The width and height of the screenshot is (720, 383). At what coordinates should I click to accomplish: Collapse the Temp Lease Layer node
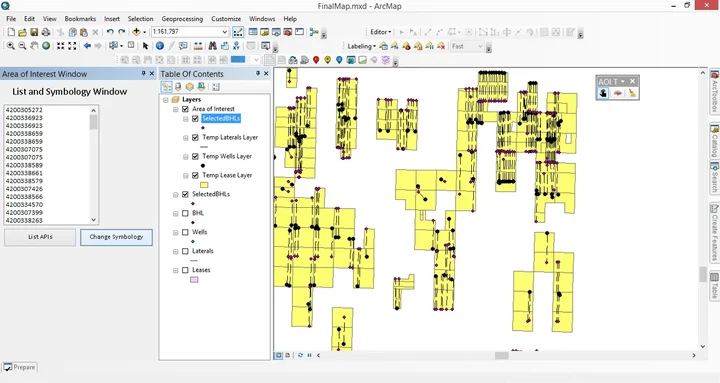[x=186, y=175]
